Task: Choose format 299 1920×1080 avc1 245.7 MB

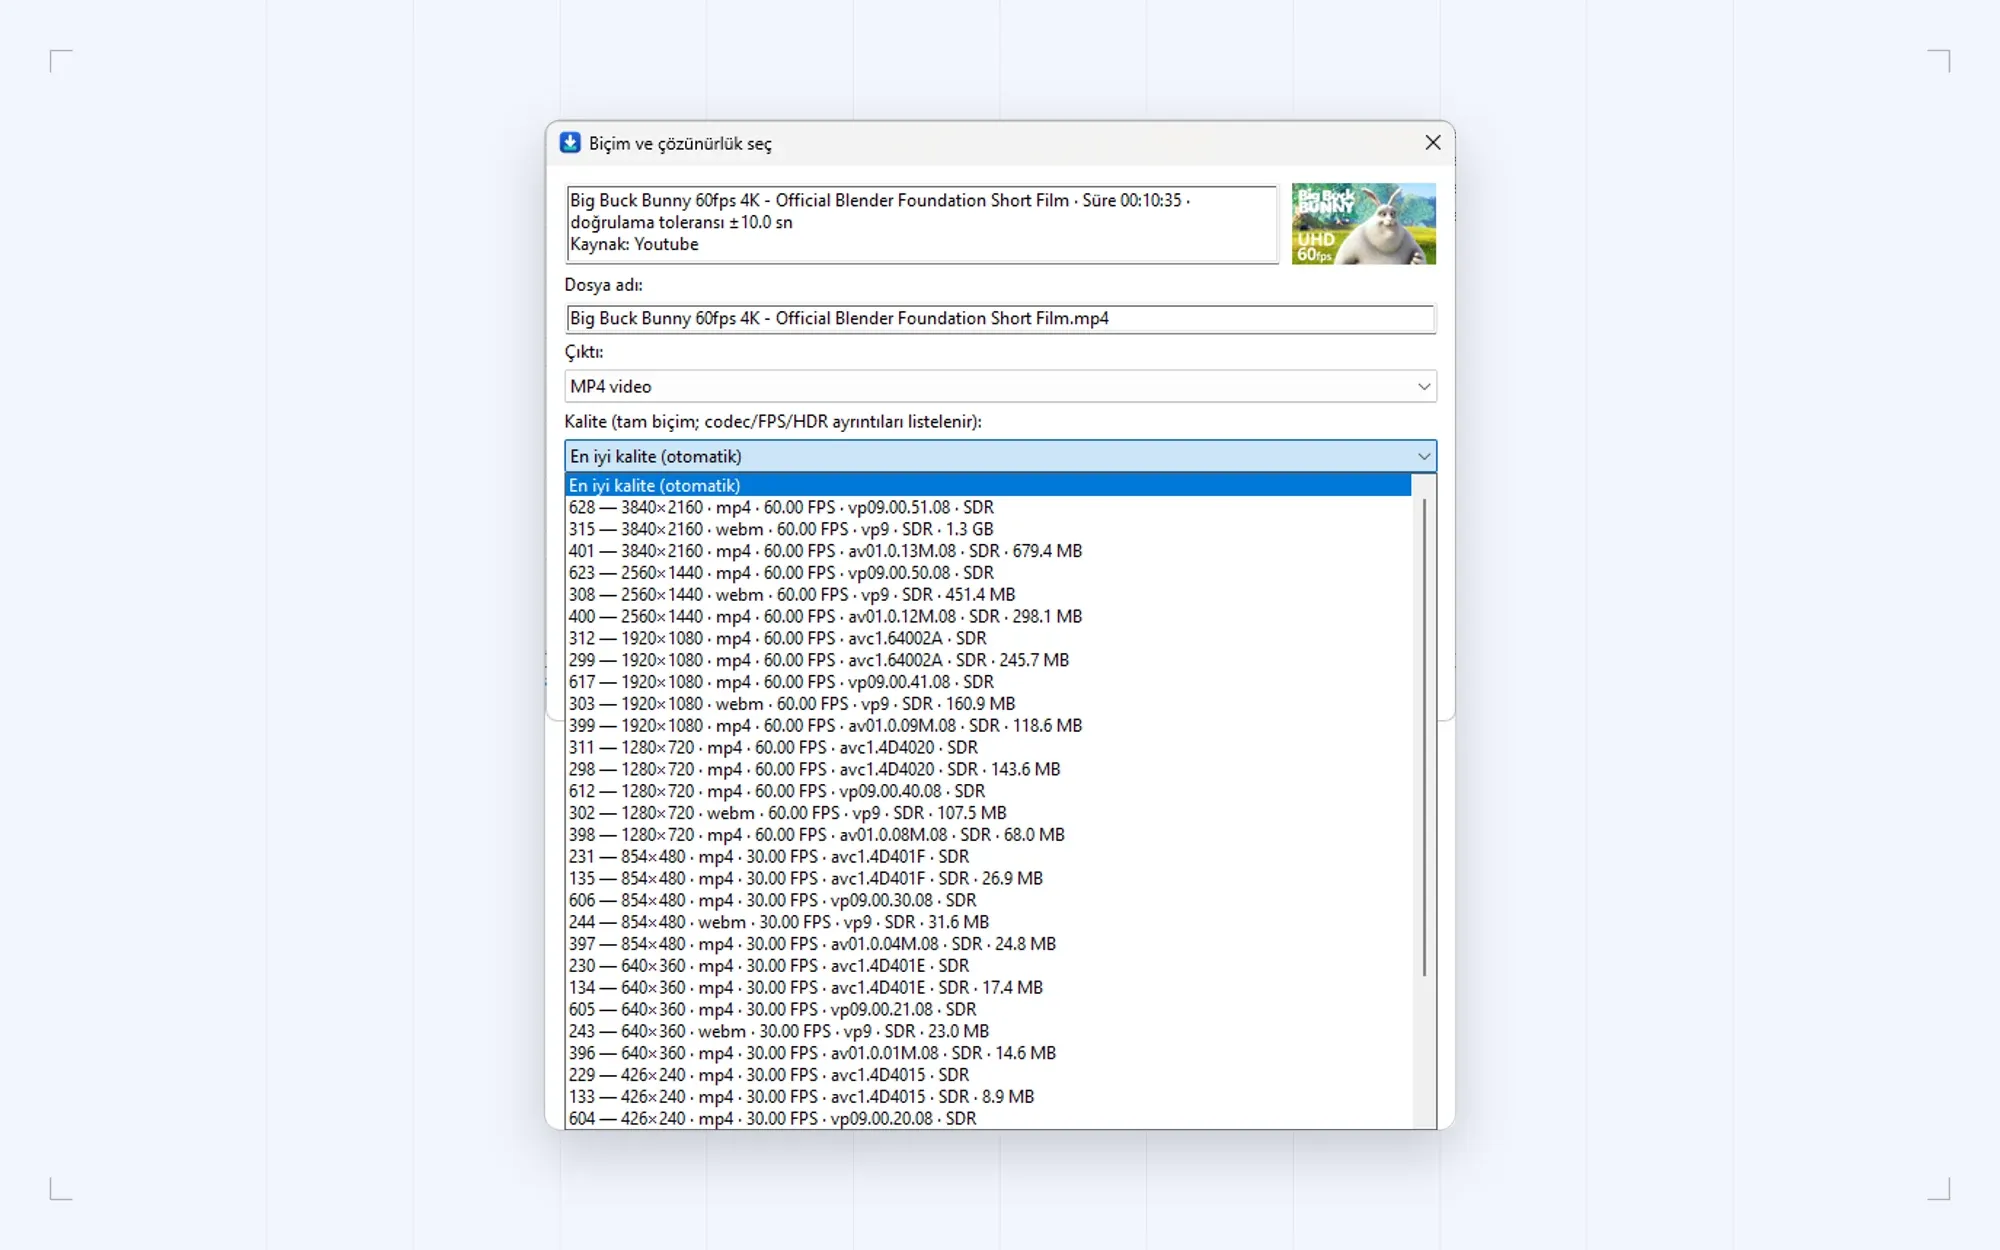Action: pyautogui.click(x=988, y=660)
